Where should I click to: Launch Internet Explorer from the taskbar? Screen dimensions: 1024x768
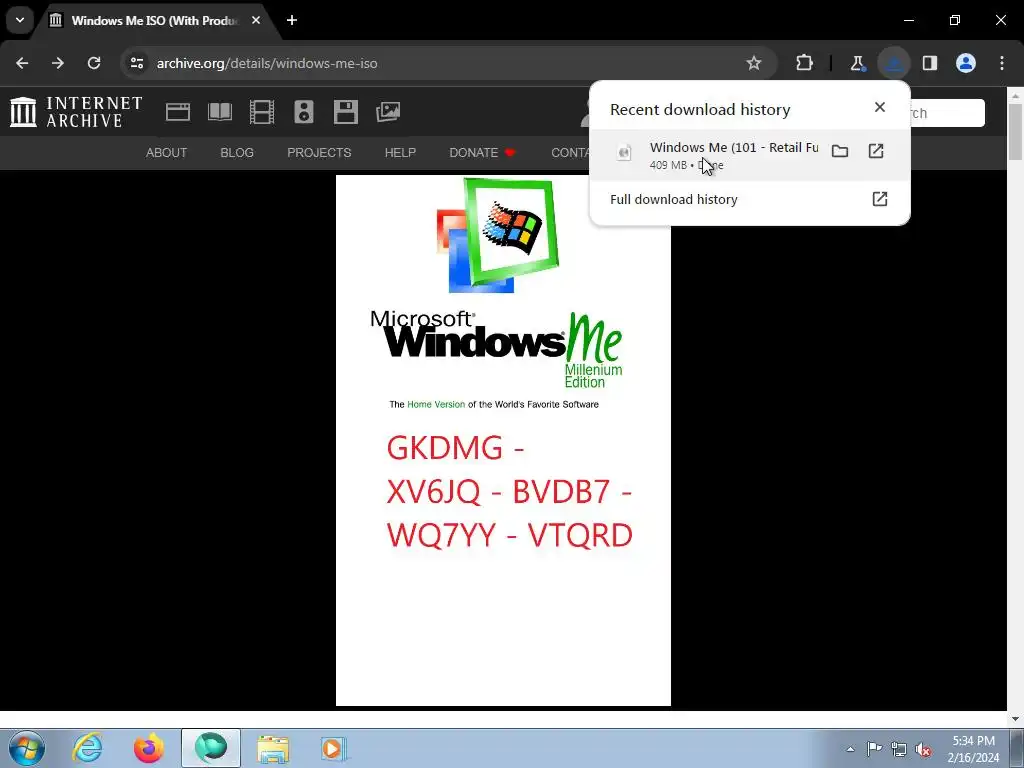click(88, 748)
